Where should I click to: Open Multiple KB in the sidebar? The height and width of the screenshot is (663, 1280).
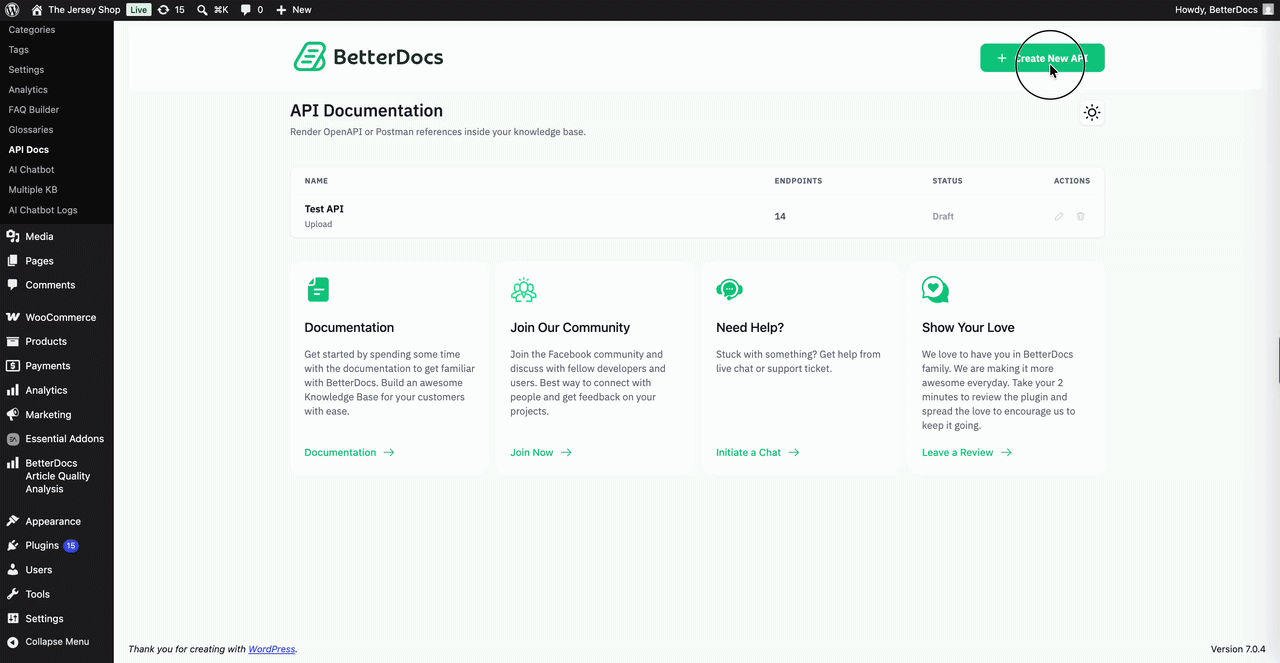pyautogui.click(x=33, y=190)
